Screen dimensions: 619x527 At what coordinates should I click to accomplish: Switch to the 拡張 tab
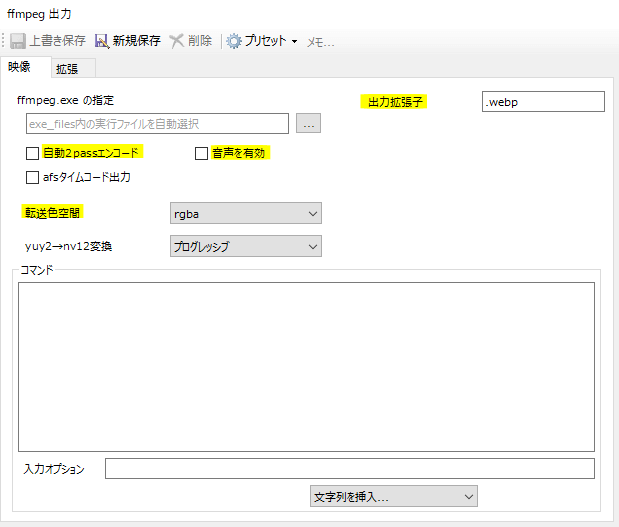click(67, 68)
